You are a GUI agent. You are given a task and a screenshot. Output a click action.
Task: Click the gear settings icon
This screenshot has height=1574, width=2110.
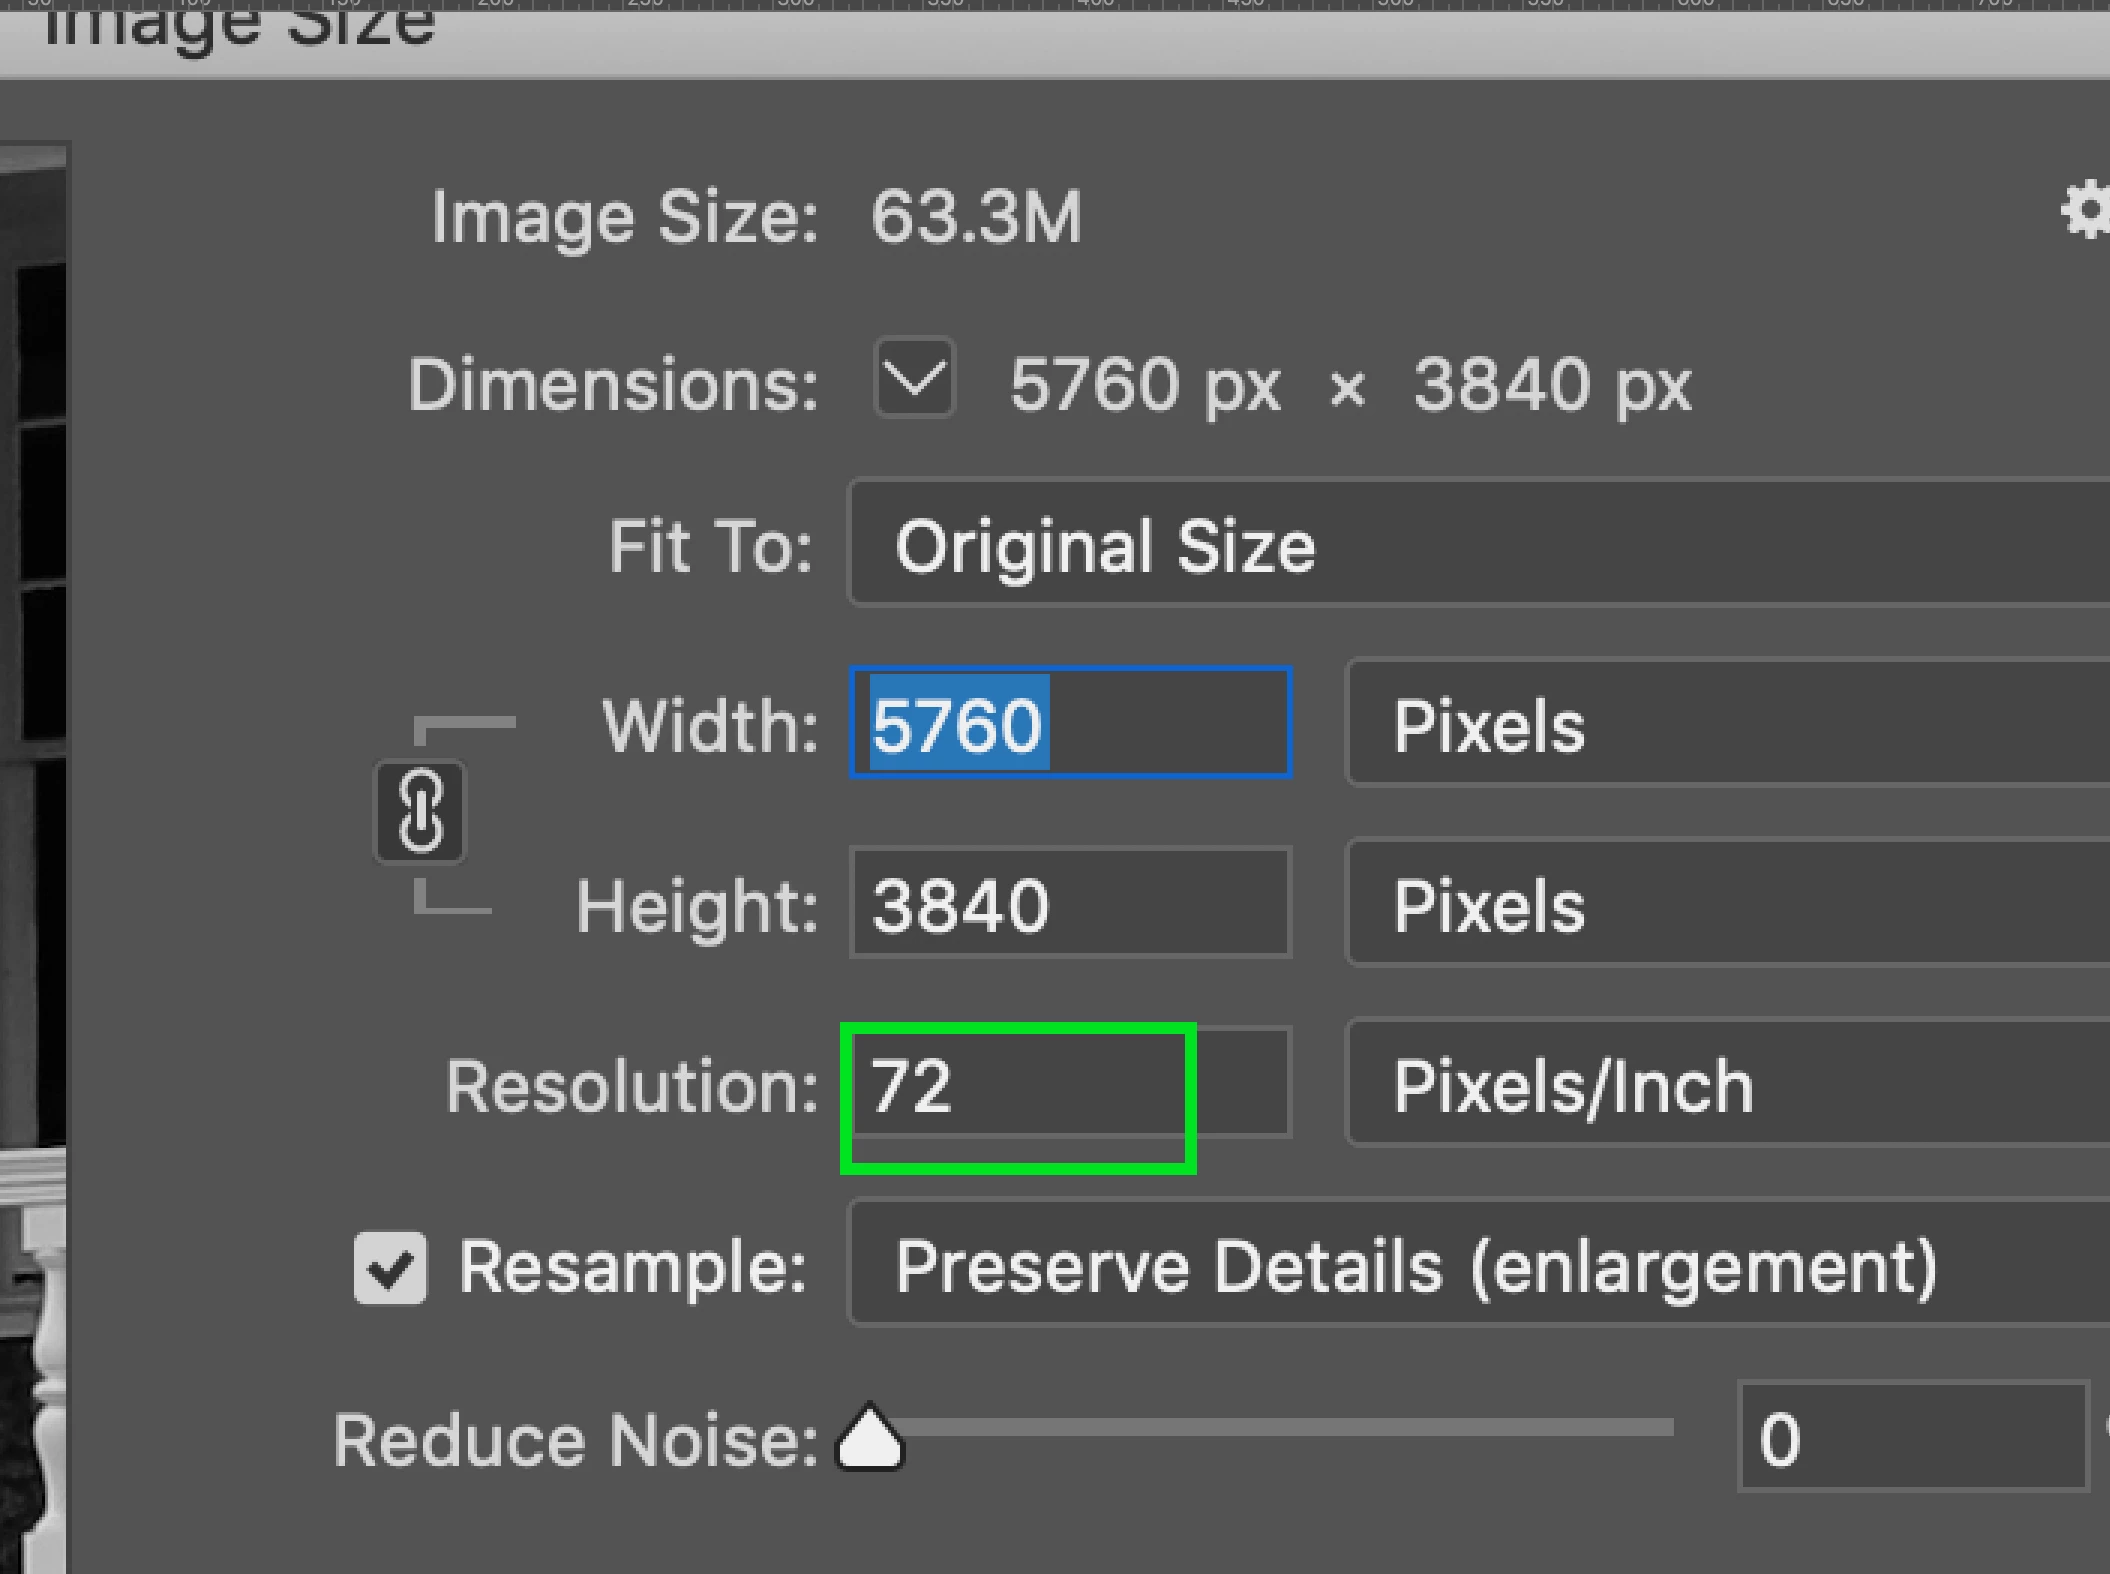[2086, 211]
